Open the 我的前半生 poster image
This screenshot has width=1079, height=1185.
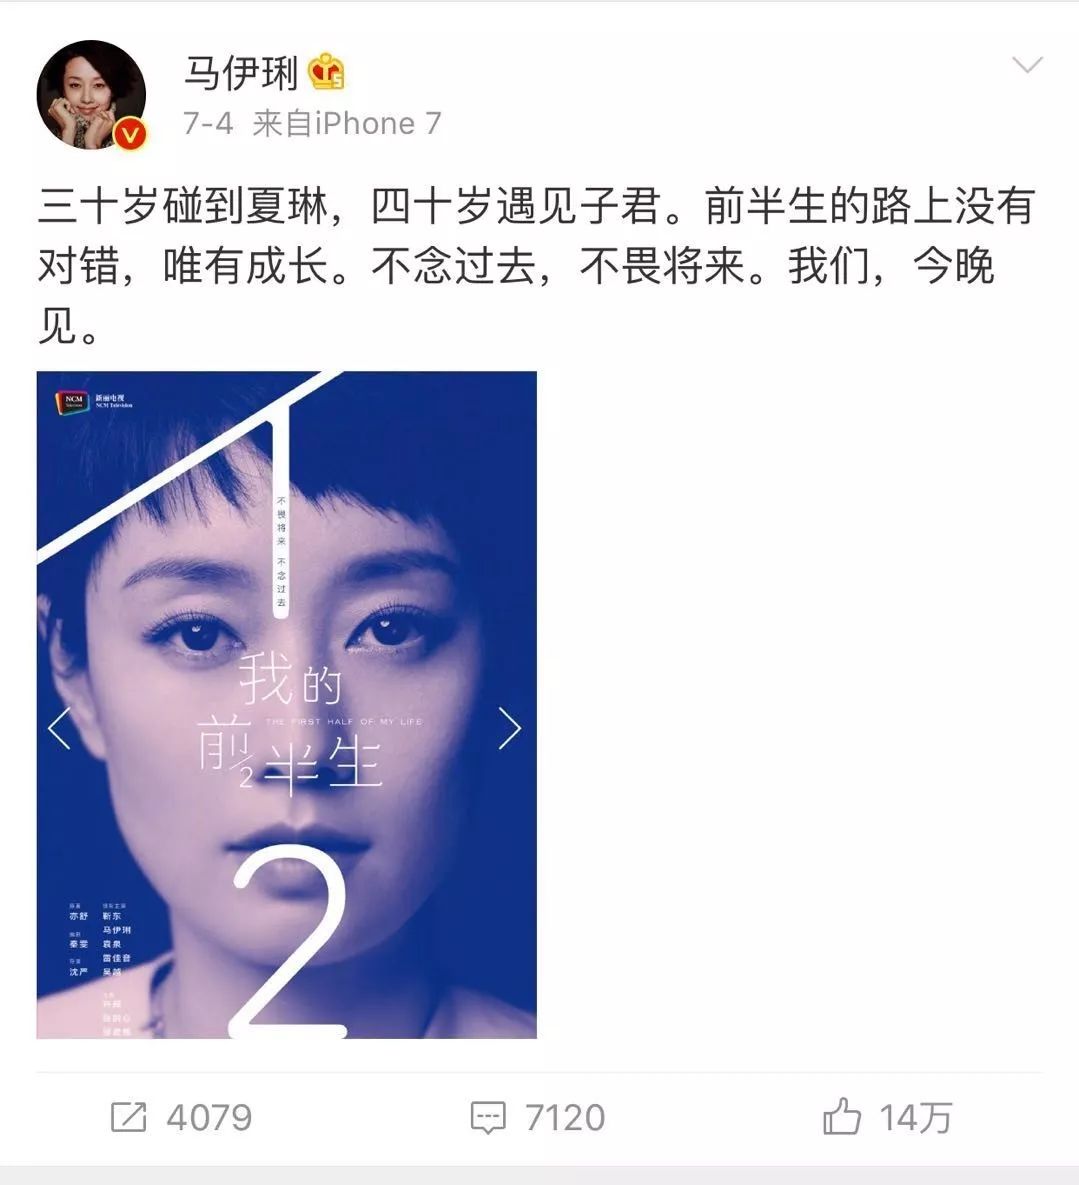(x=286, y=704)
